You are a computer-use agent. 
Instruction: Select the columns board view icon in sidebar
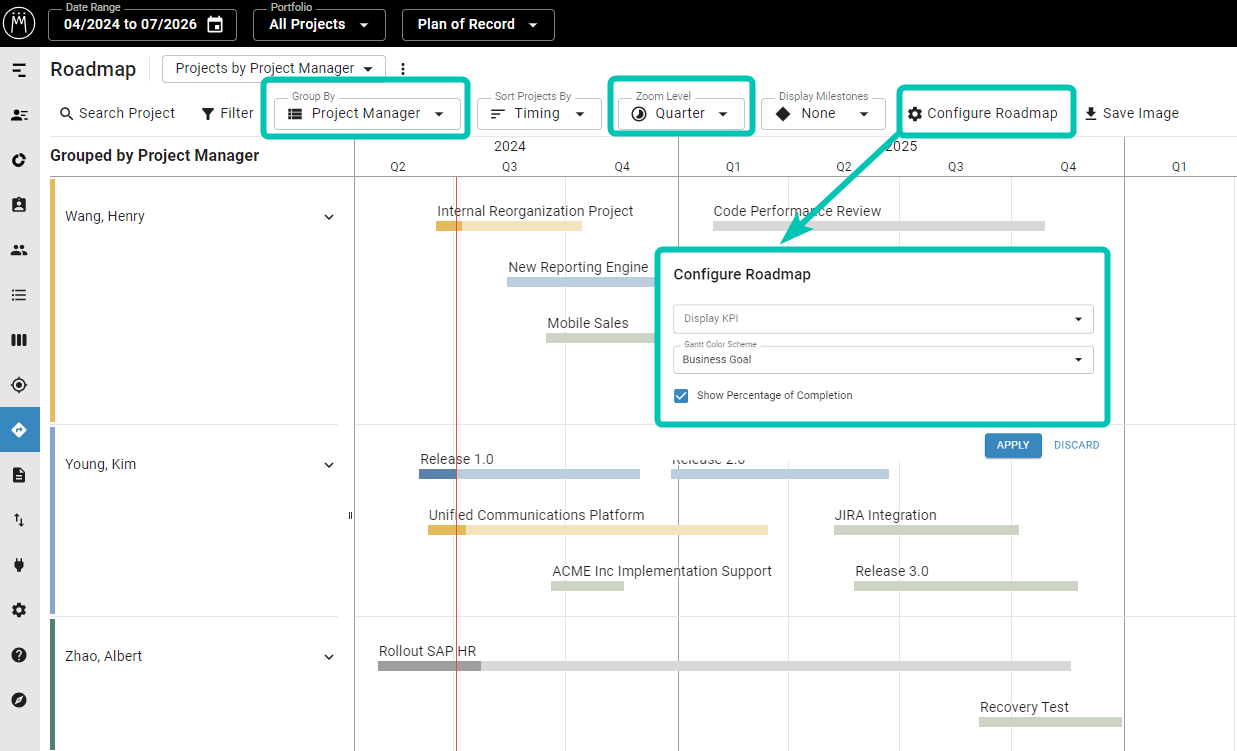pyautogui.click(x=20, y=340)
